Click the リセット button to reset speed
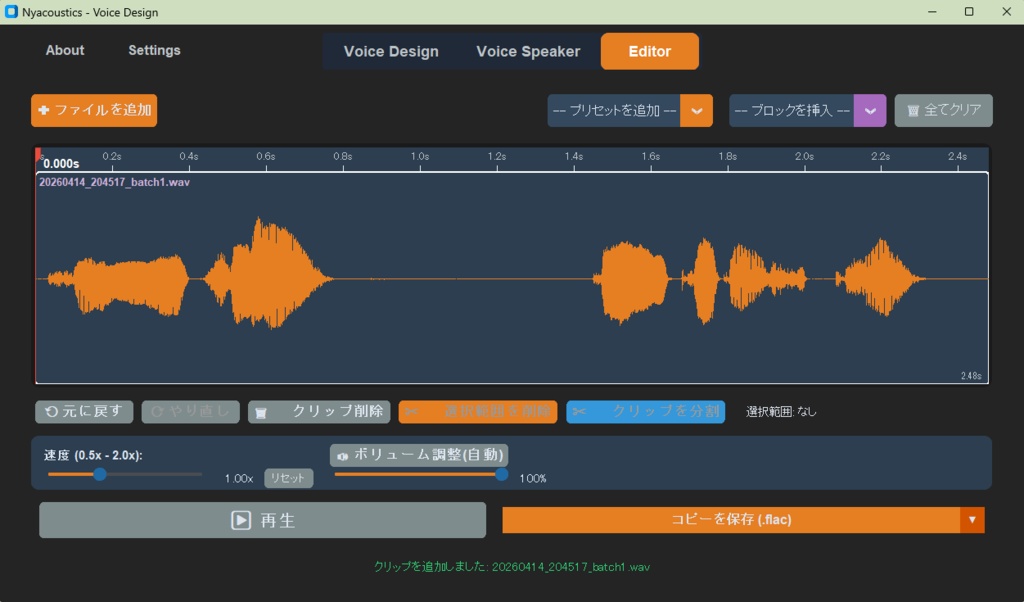Image resolution: width=1024 pixels, height=602 pixels. (288, 477)
